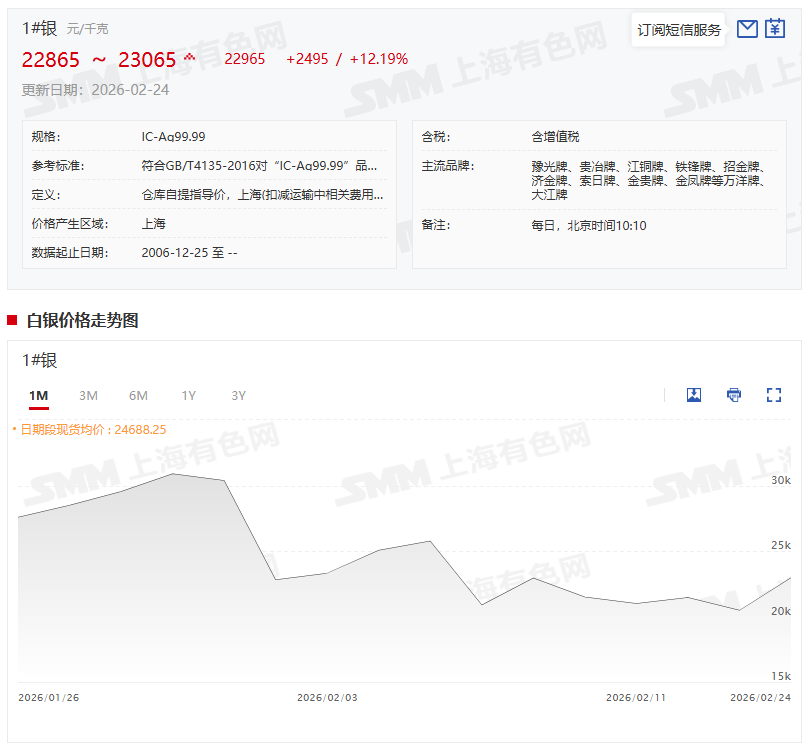
Task: Select the 1Y chart range
Action: [188, 396]
